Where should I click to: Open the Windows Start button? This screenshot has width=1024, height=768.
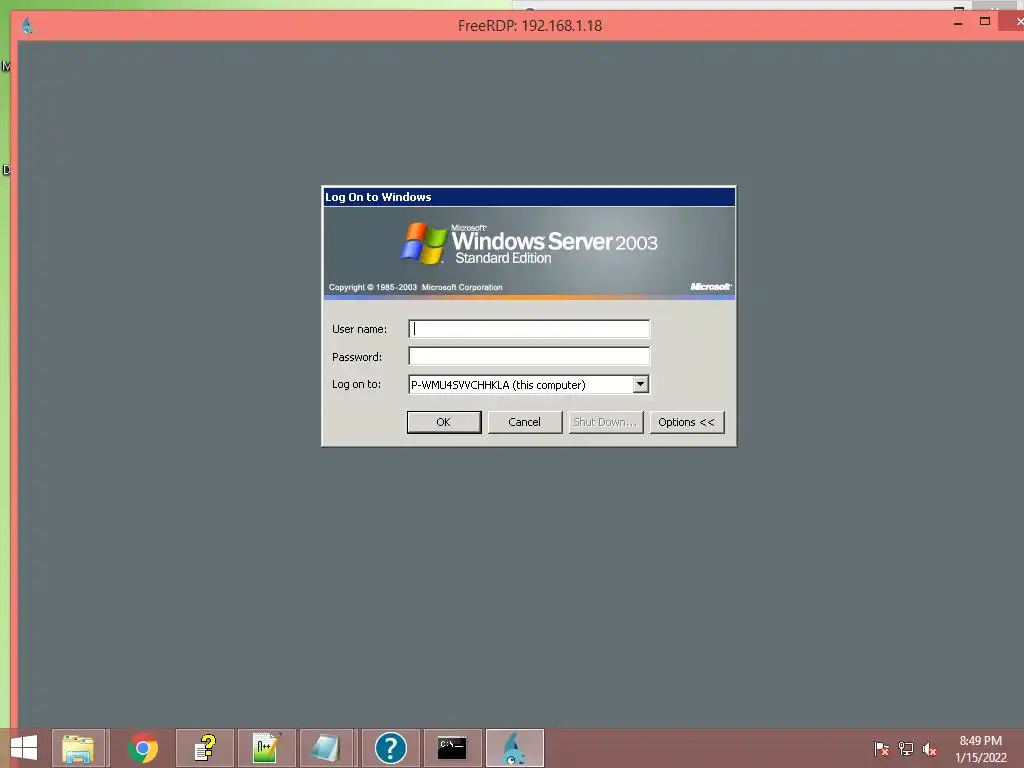click(x=24, y=748)
